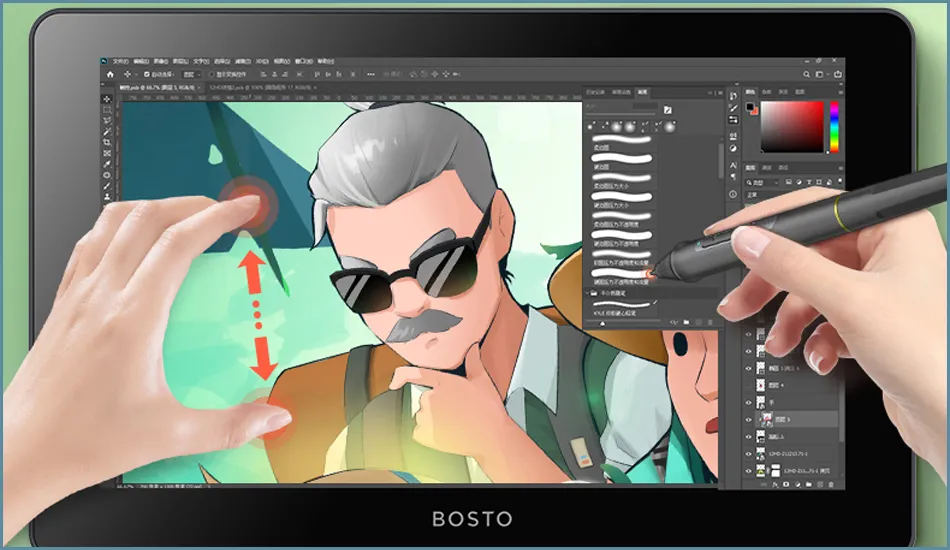Toggle the show transform controls checkbox

pos(211,74)
